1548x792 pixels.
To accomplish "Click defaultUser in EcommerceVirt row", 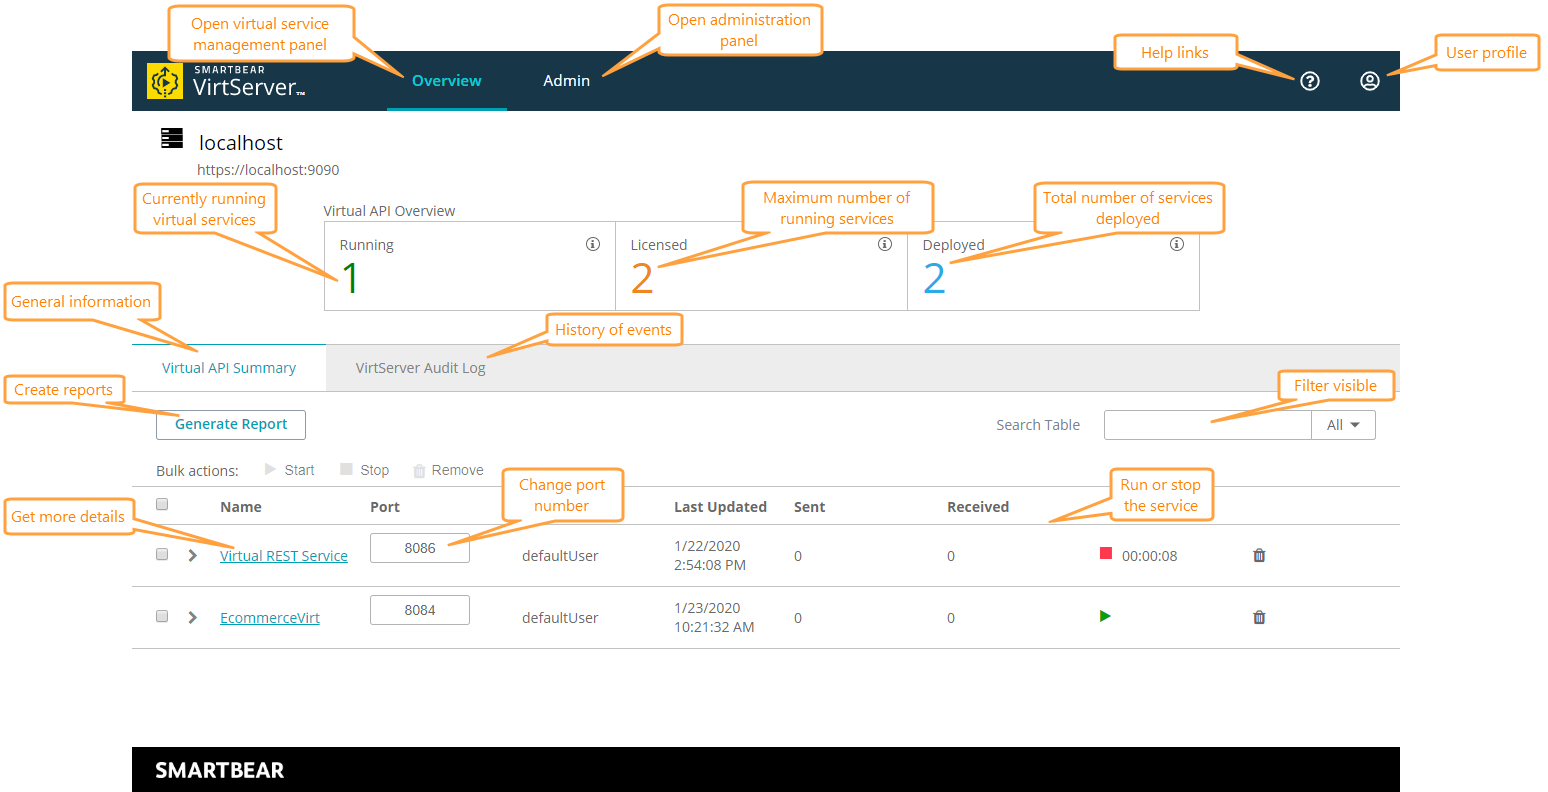I will (x=560, y=618).
